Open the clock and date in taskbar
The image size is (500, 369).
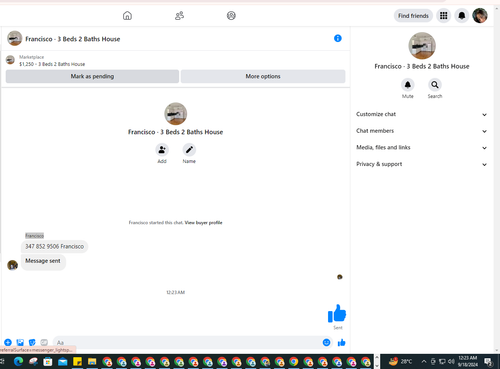click(x=468, y=361)
